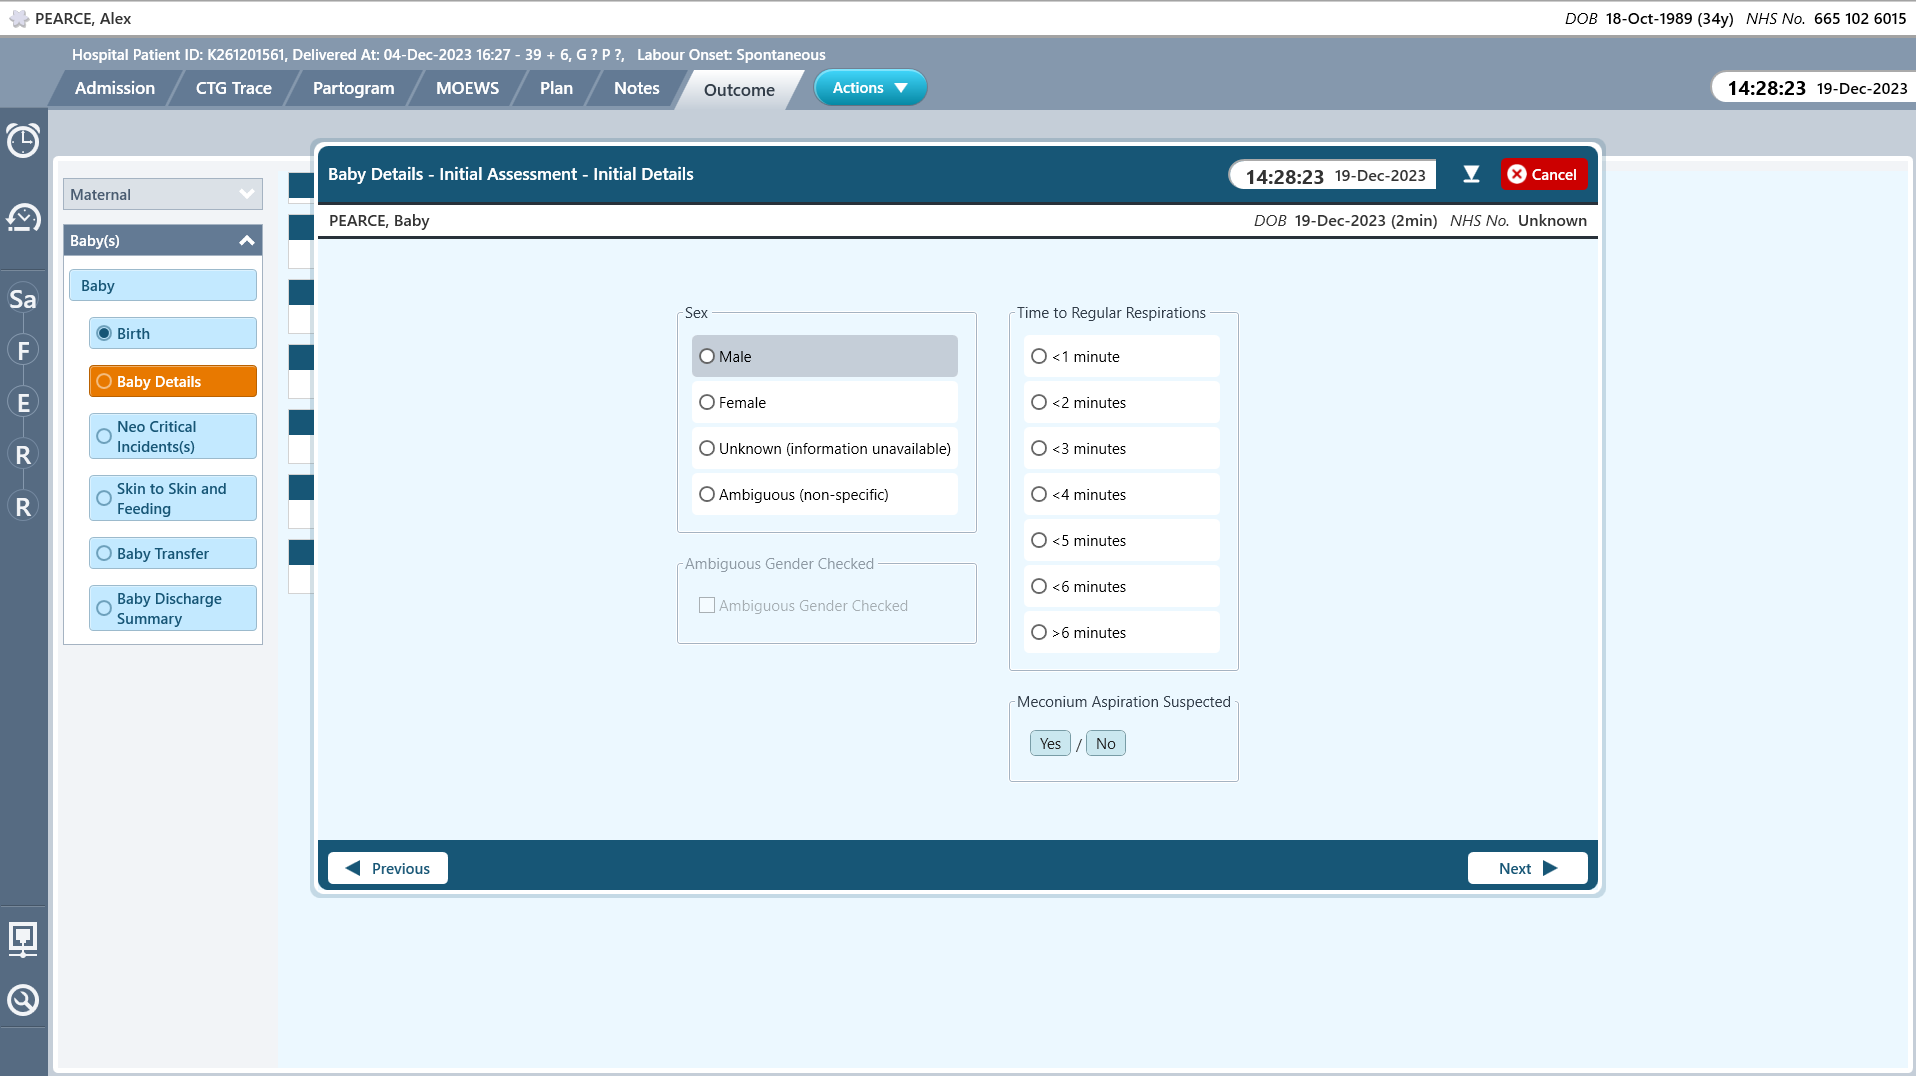This screenshot has width=1916, height=1076.
Task: Open the Partogram tab
Action: [353, 88]
